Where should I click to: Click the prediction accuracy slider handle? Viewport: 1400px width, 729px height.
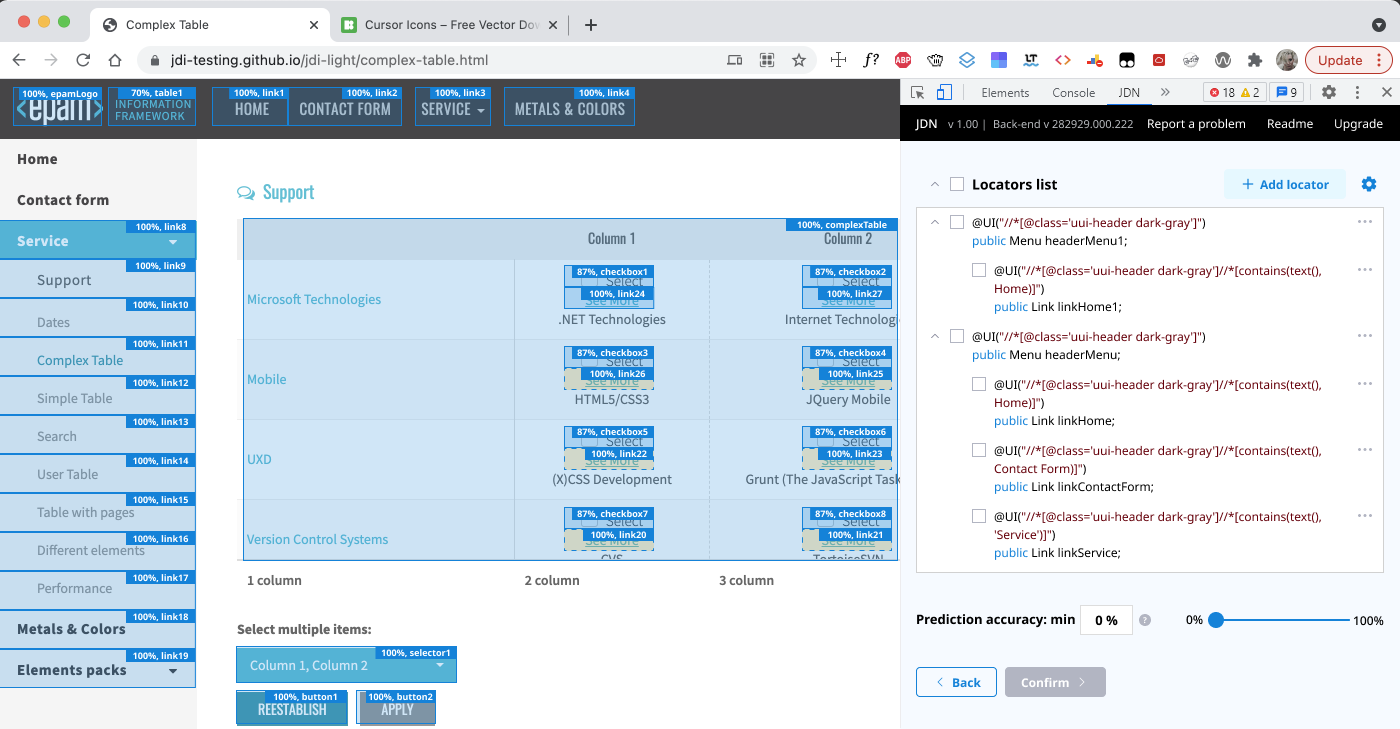(x=1216, y=620)
